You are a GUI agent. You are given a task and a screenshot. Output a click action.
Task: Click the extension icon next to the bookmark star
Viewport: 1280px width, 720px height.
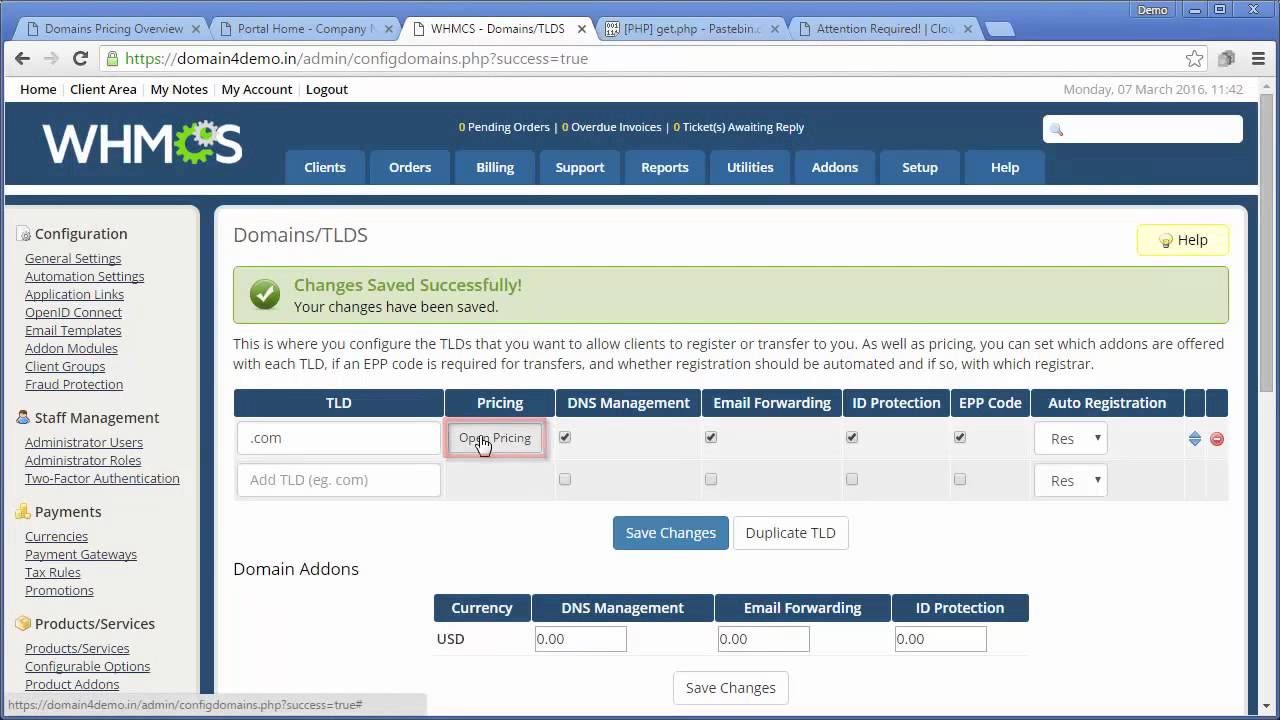[x=1226, y=58]
